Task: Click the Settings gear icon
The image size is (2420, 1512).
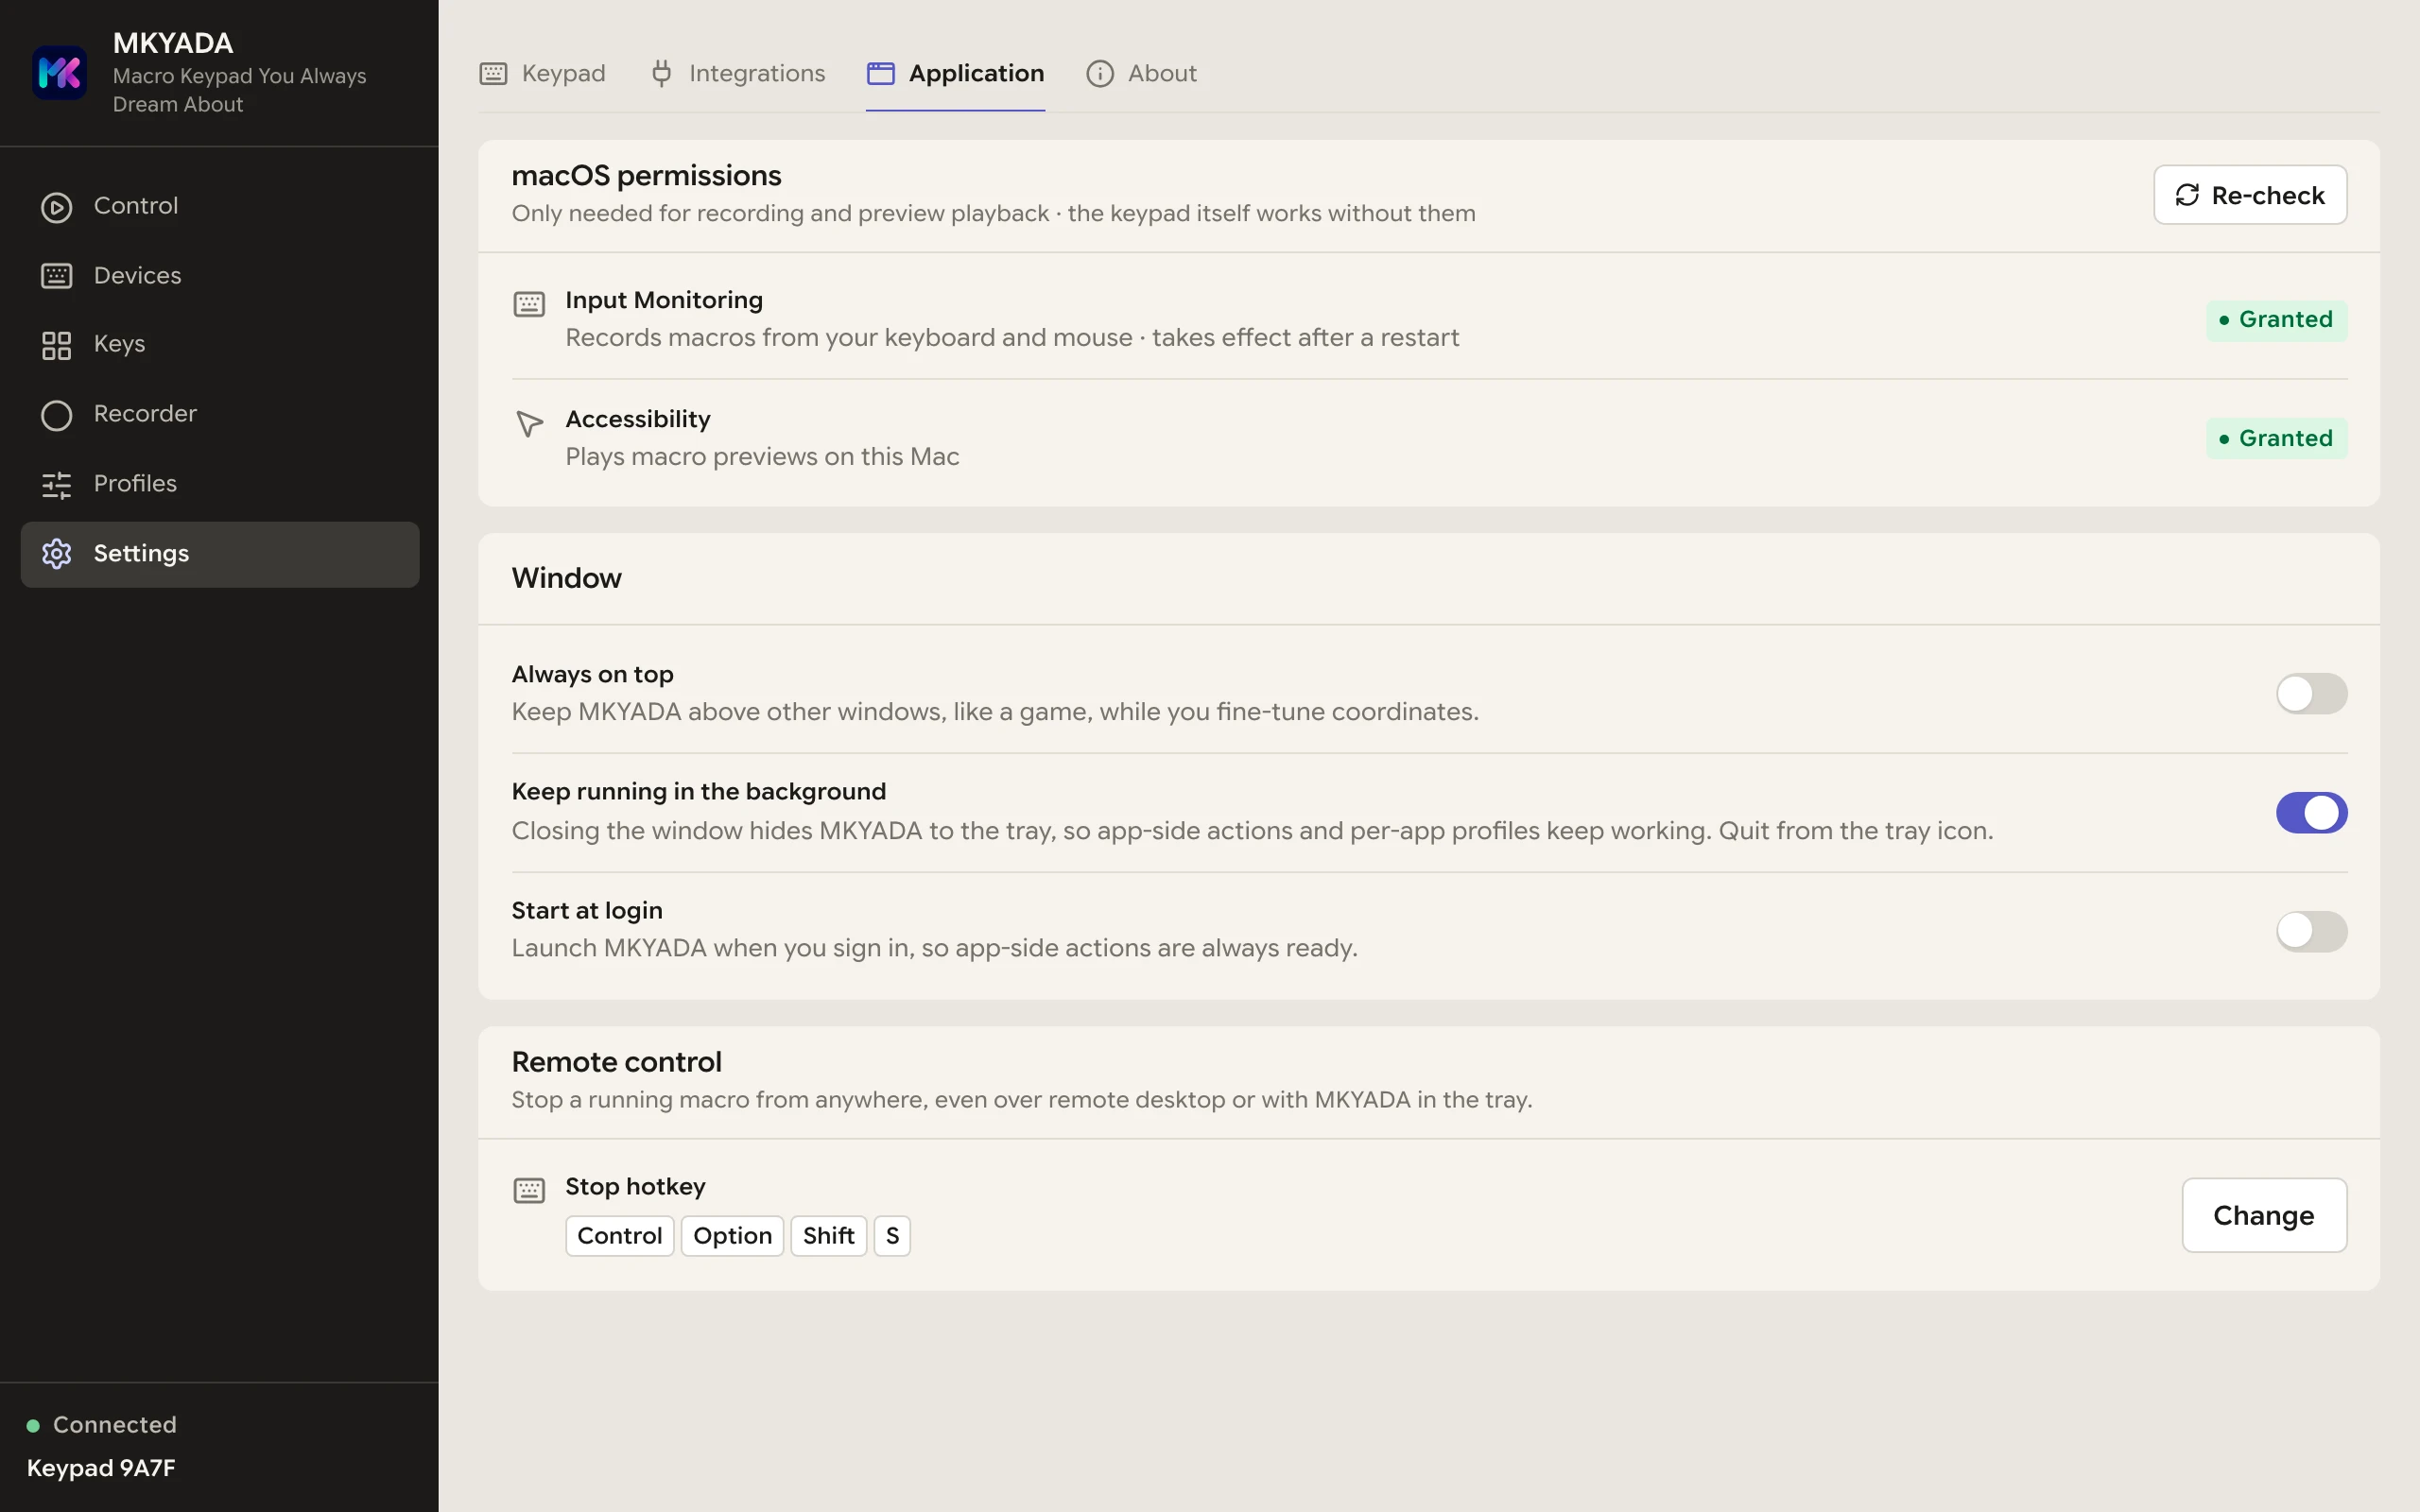Action: [x=56, y=554]
